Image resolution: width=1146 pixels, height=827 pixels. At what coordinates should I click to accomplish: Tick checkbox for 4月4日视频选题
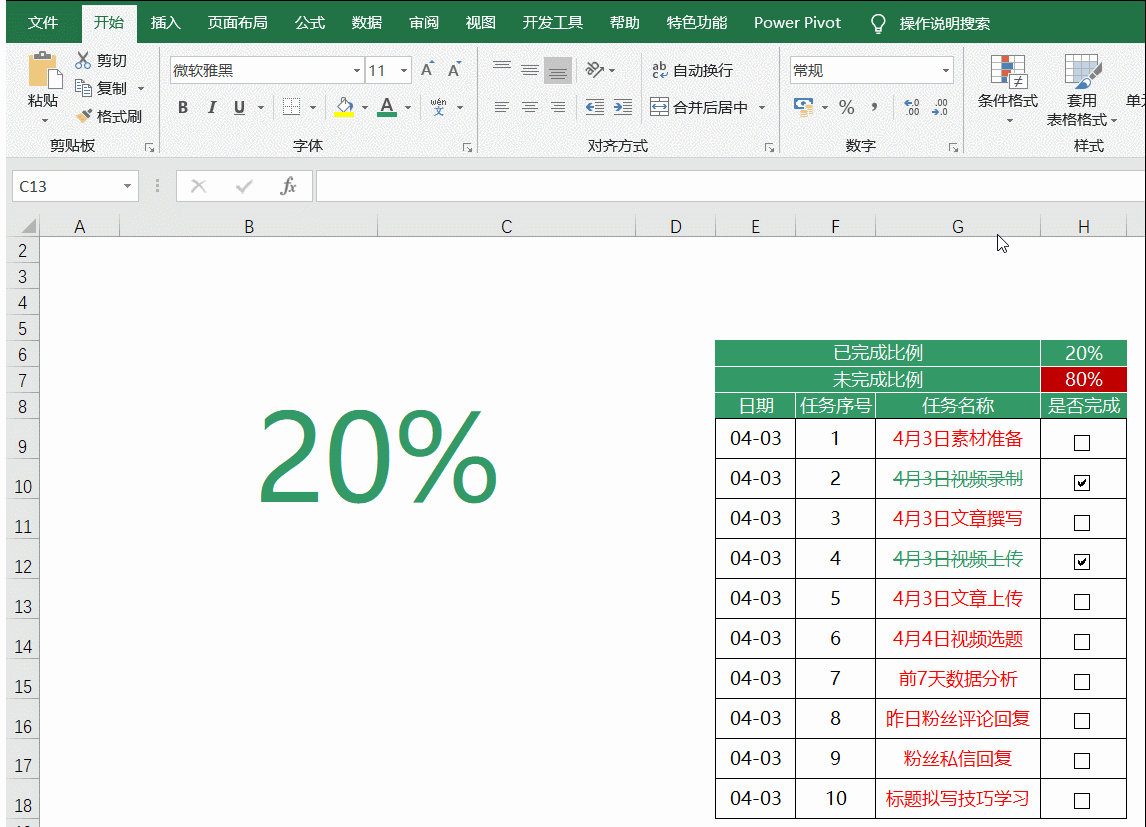point(1082,641)
